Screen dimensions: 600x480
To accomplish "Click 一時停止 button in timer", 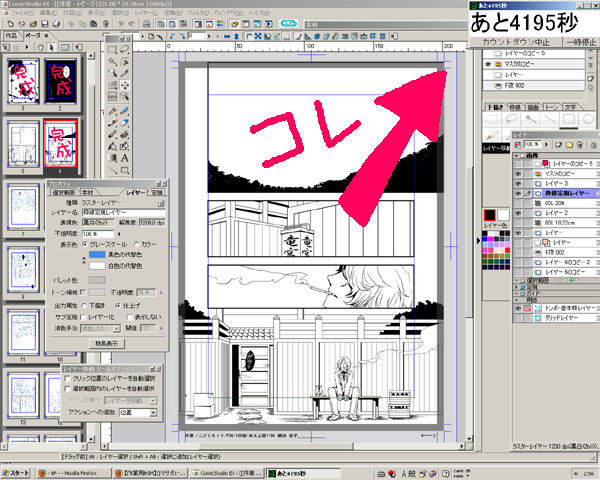I will 581,42.
